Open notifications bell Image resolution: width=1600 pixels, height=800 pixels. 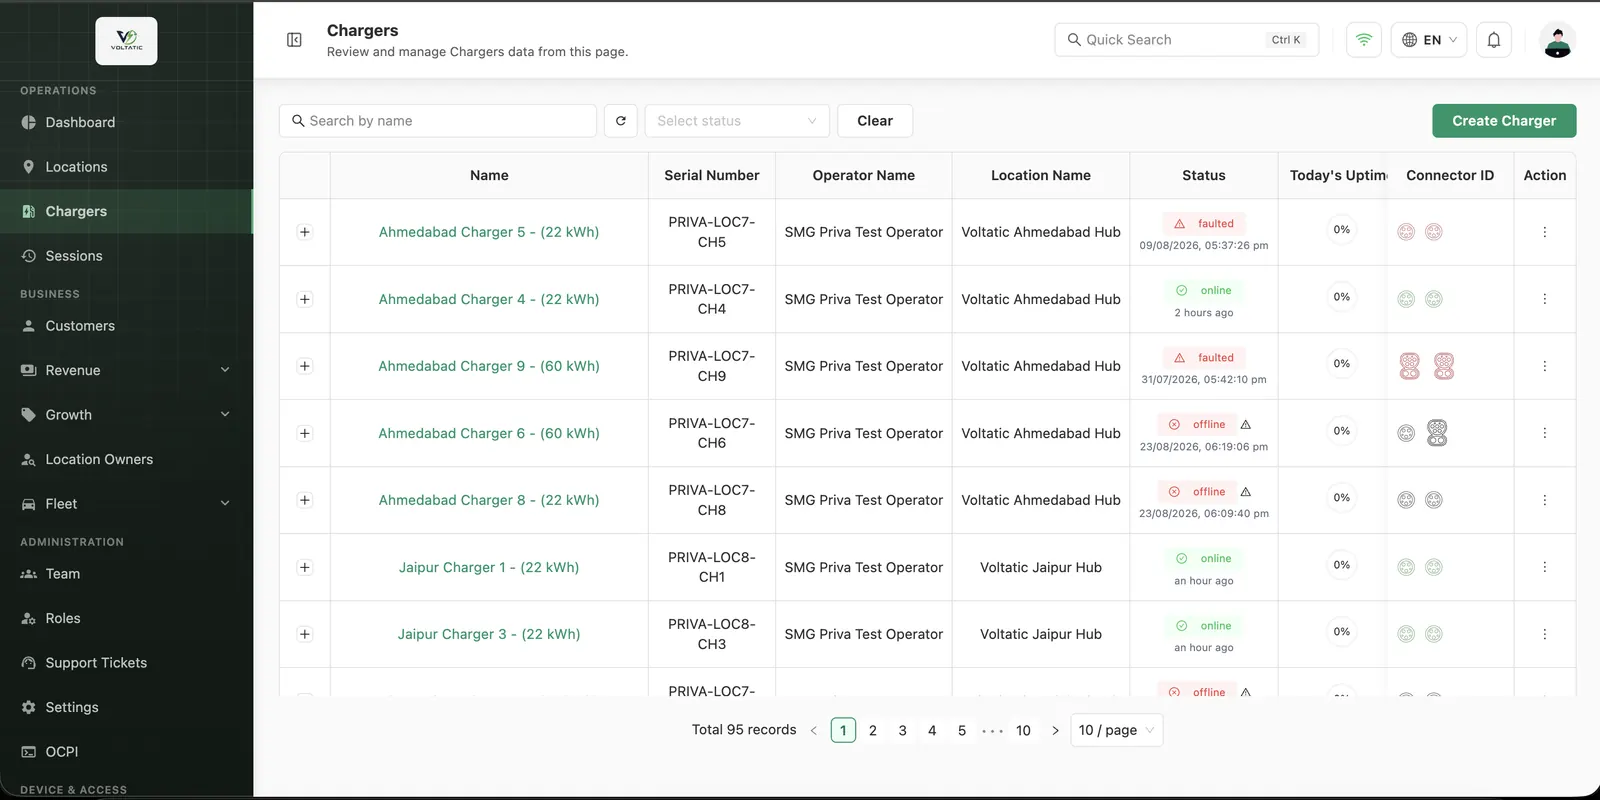tap(1494, 40)
